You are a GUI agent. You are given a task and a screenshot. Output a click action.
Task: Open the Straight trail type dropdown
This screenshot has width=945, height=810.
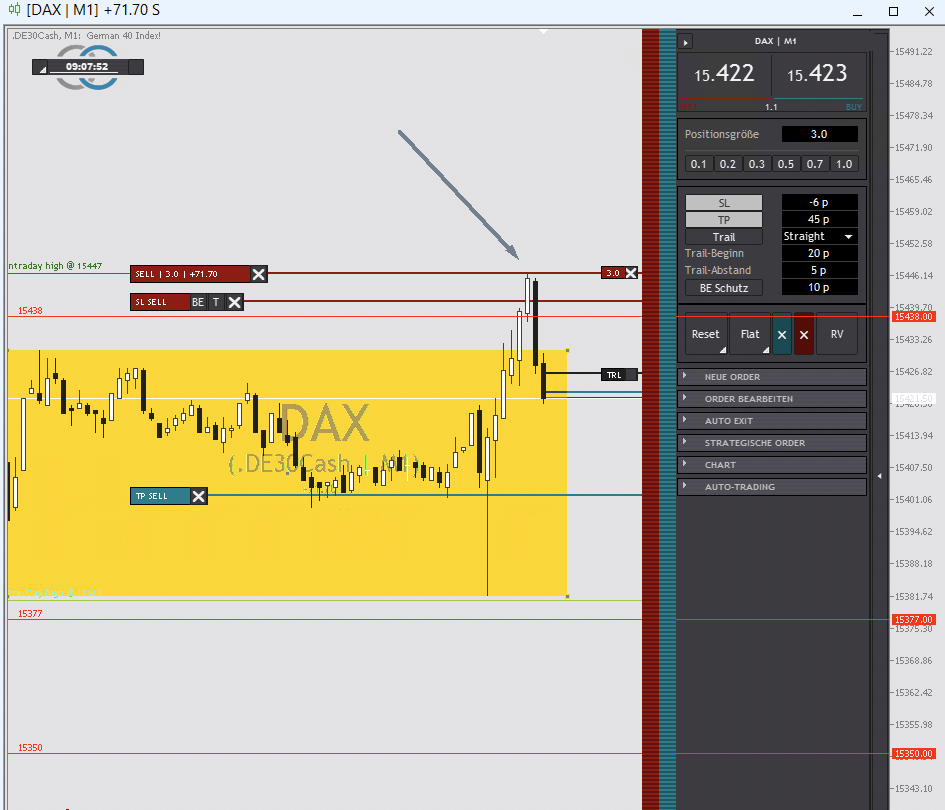(819, 236)
